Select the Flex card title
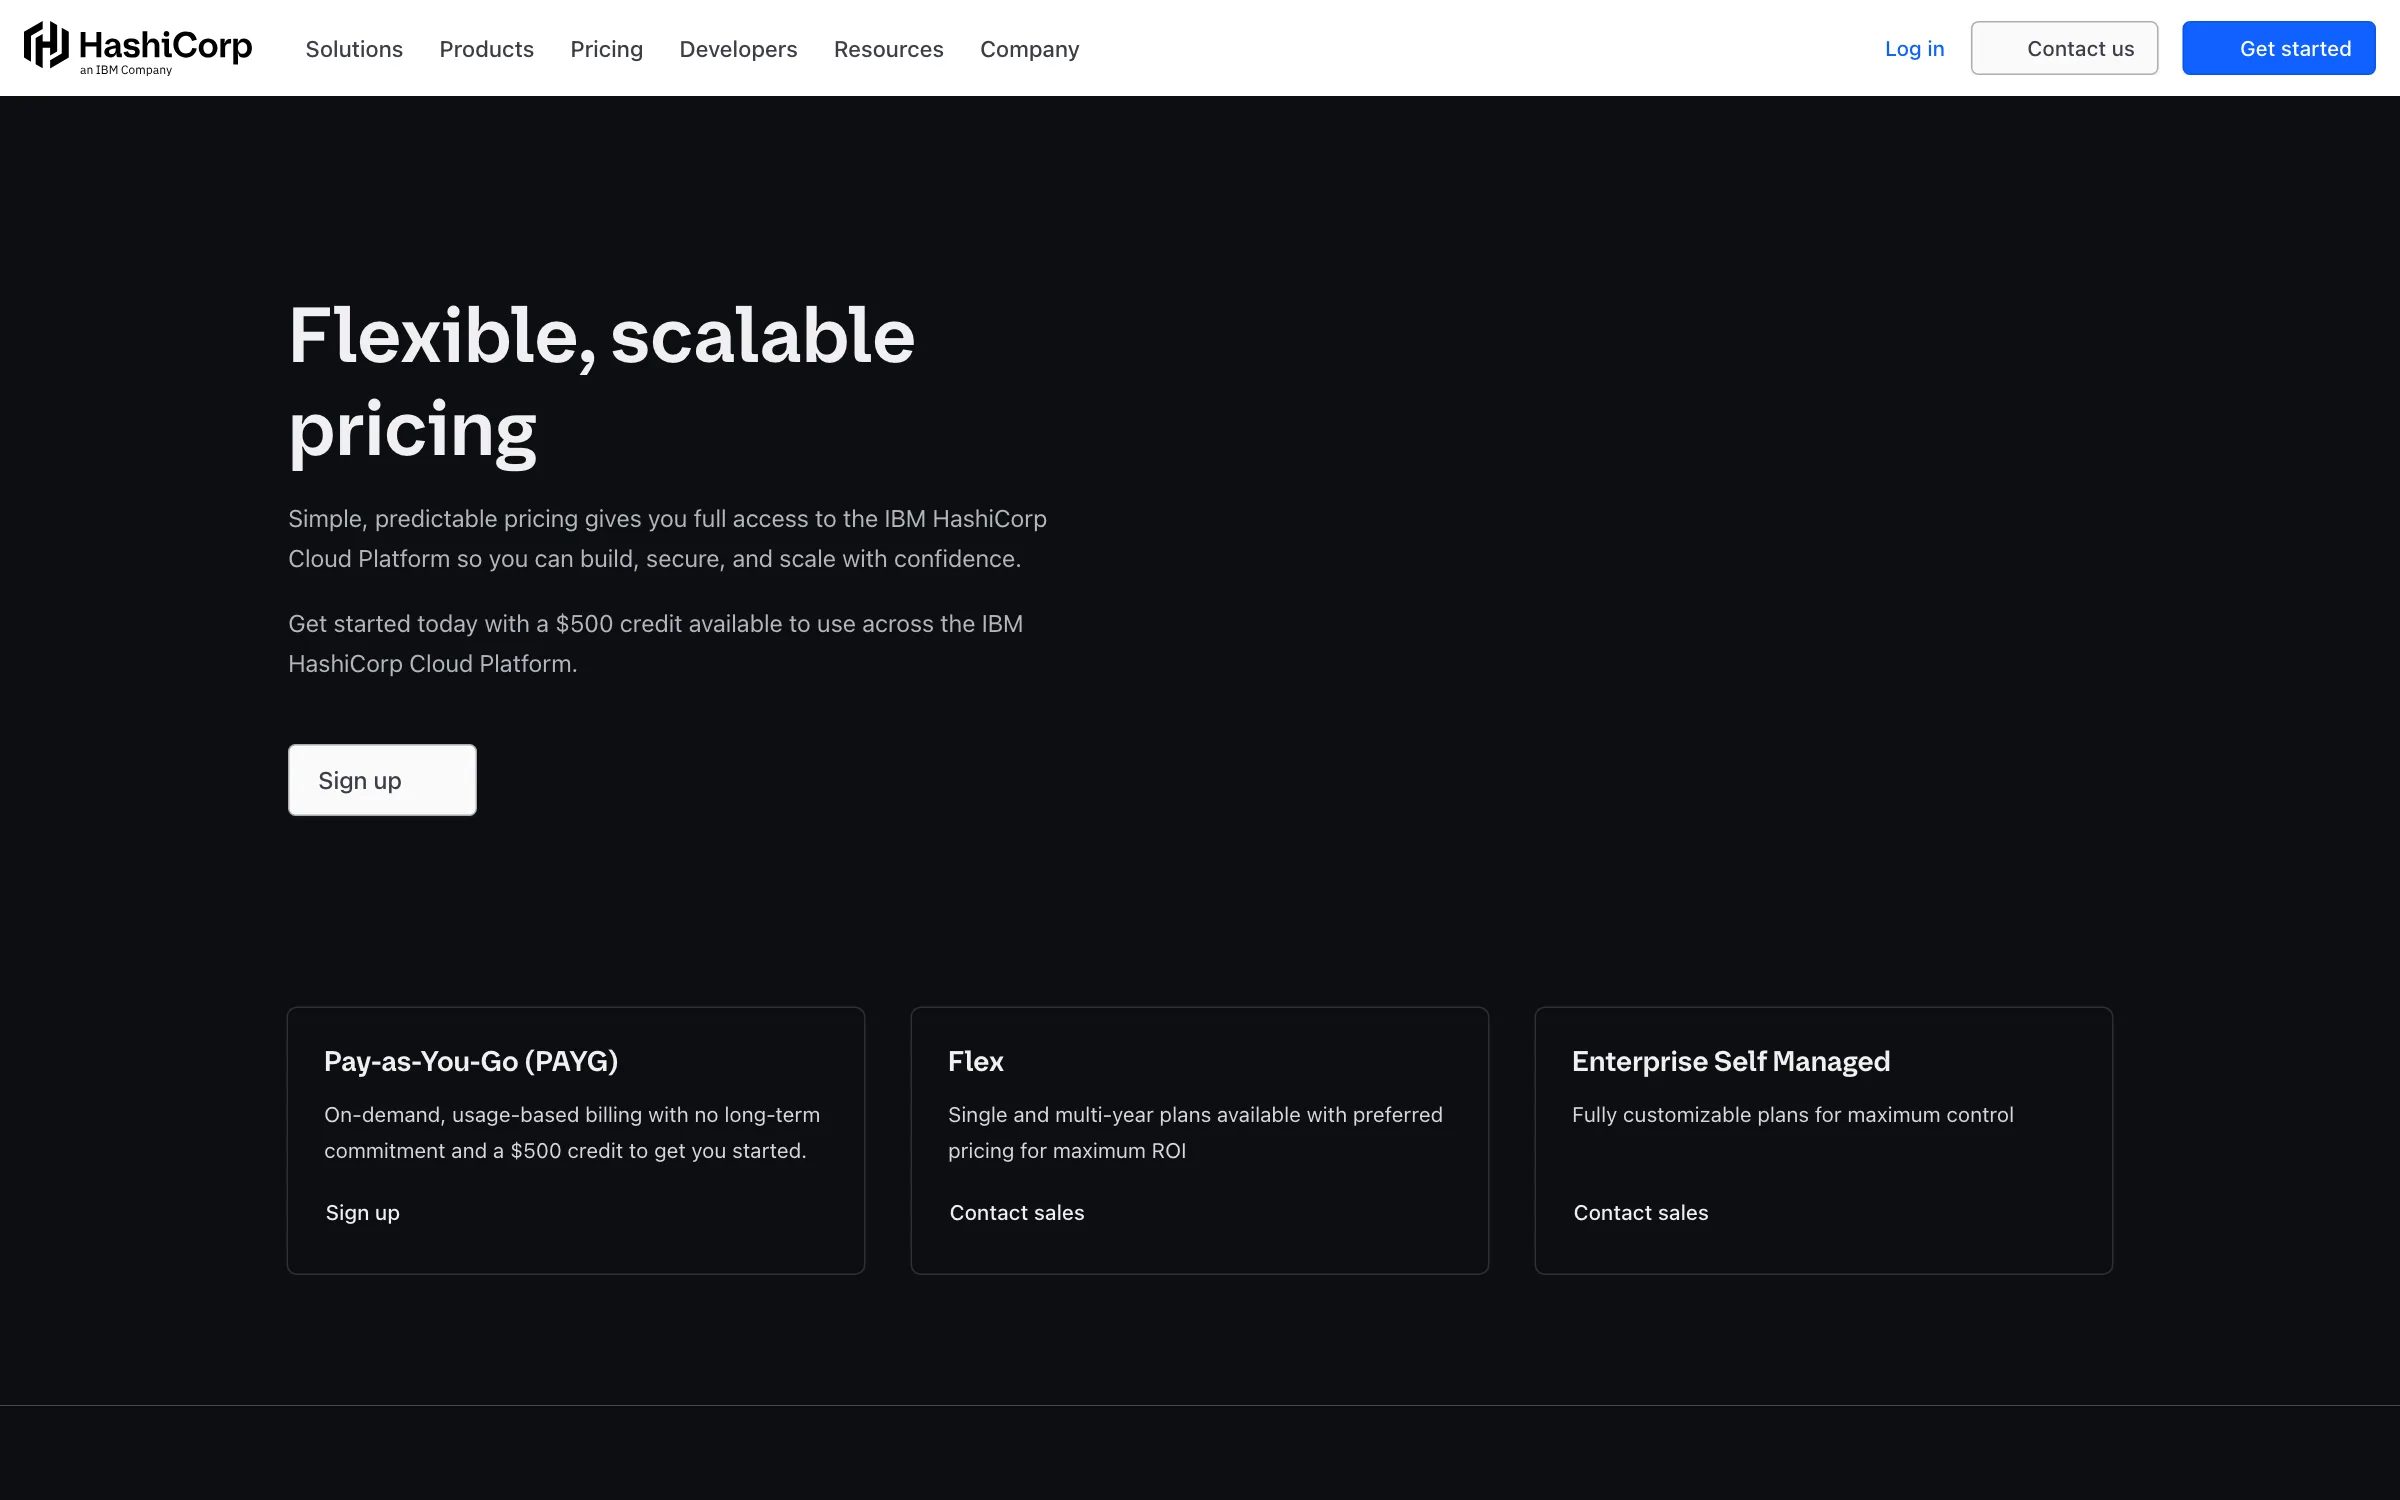This screenshot has height=1500, width=2400. [975, 1061]
